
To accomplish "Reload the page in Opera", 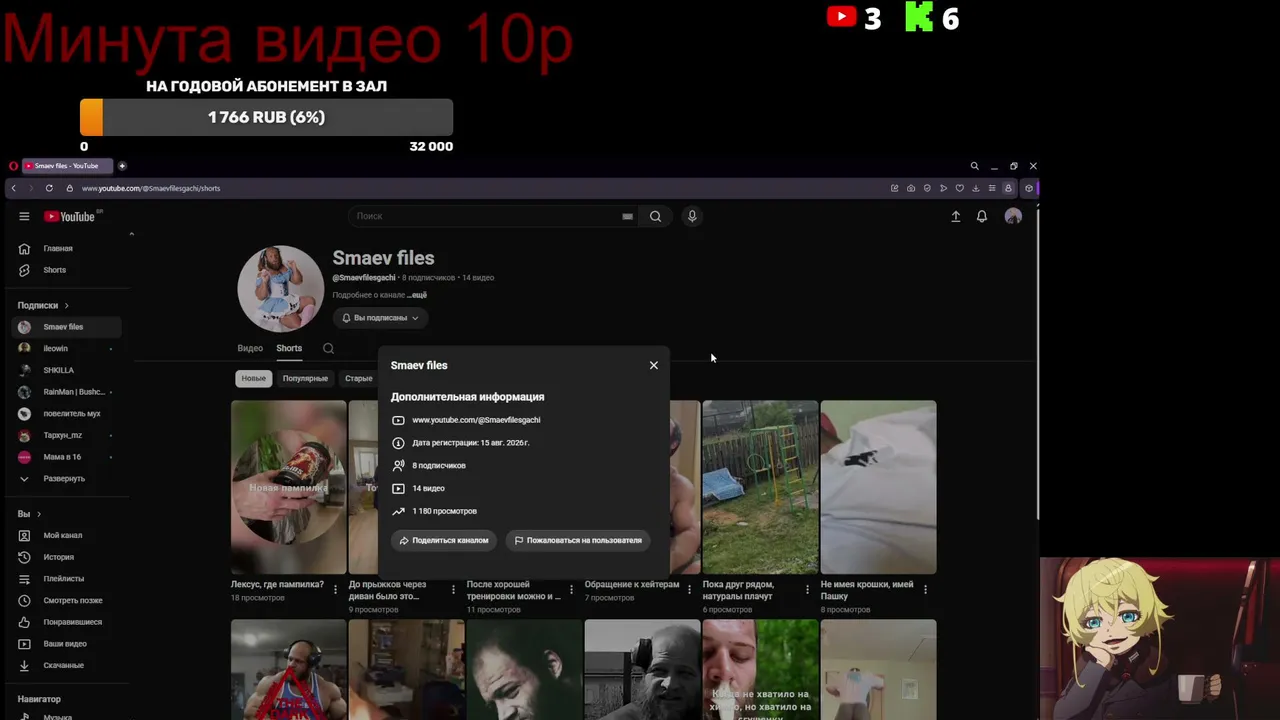I will pyautogui.click(x=49, y=188).
